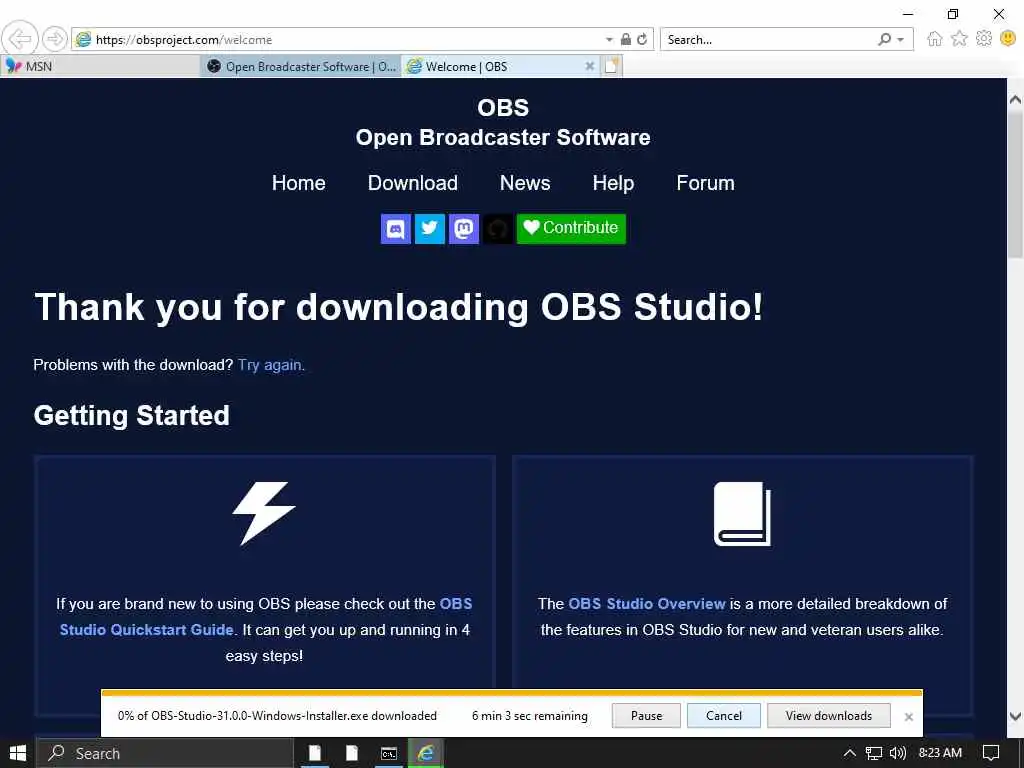Expand search provider dropdown arrow
1024x768 pixels.
[901, 40]
